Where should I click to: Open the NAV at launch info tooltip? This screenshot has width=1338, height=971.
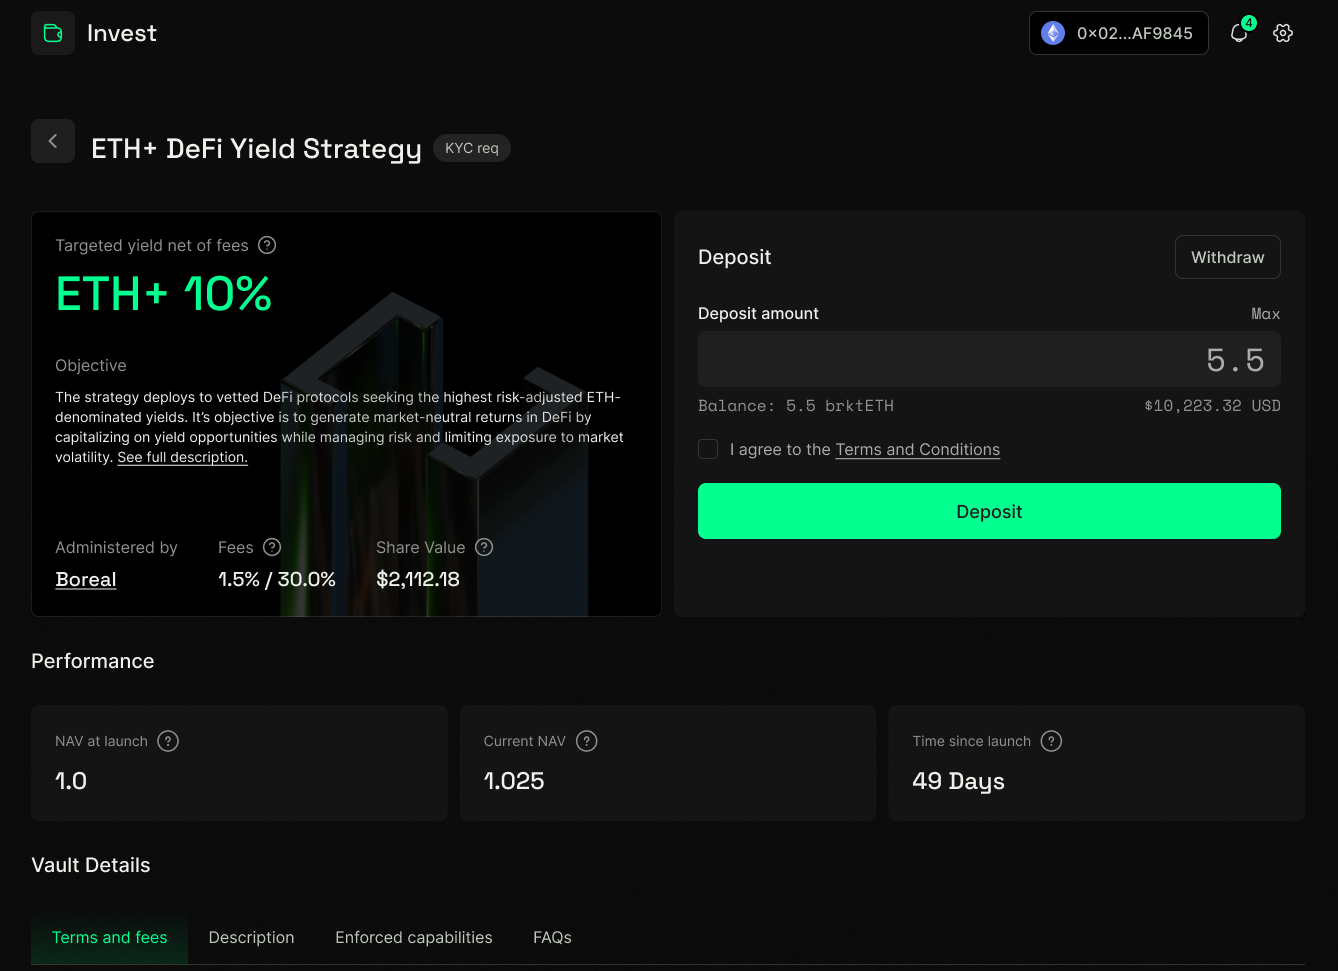pyautogui.click(x=168, y=741)
